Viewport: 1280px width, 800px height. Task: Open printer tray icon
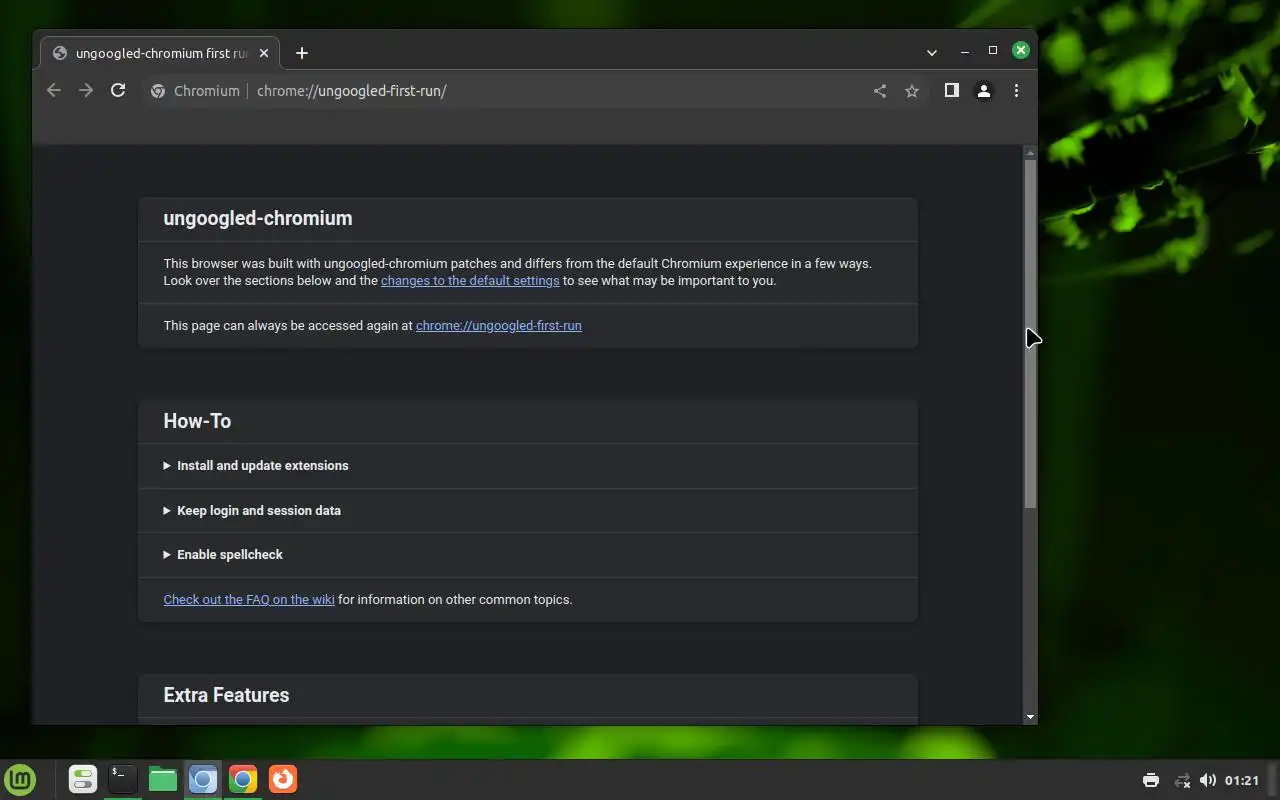(x=1150, y=780)
